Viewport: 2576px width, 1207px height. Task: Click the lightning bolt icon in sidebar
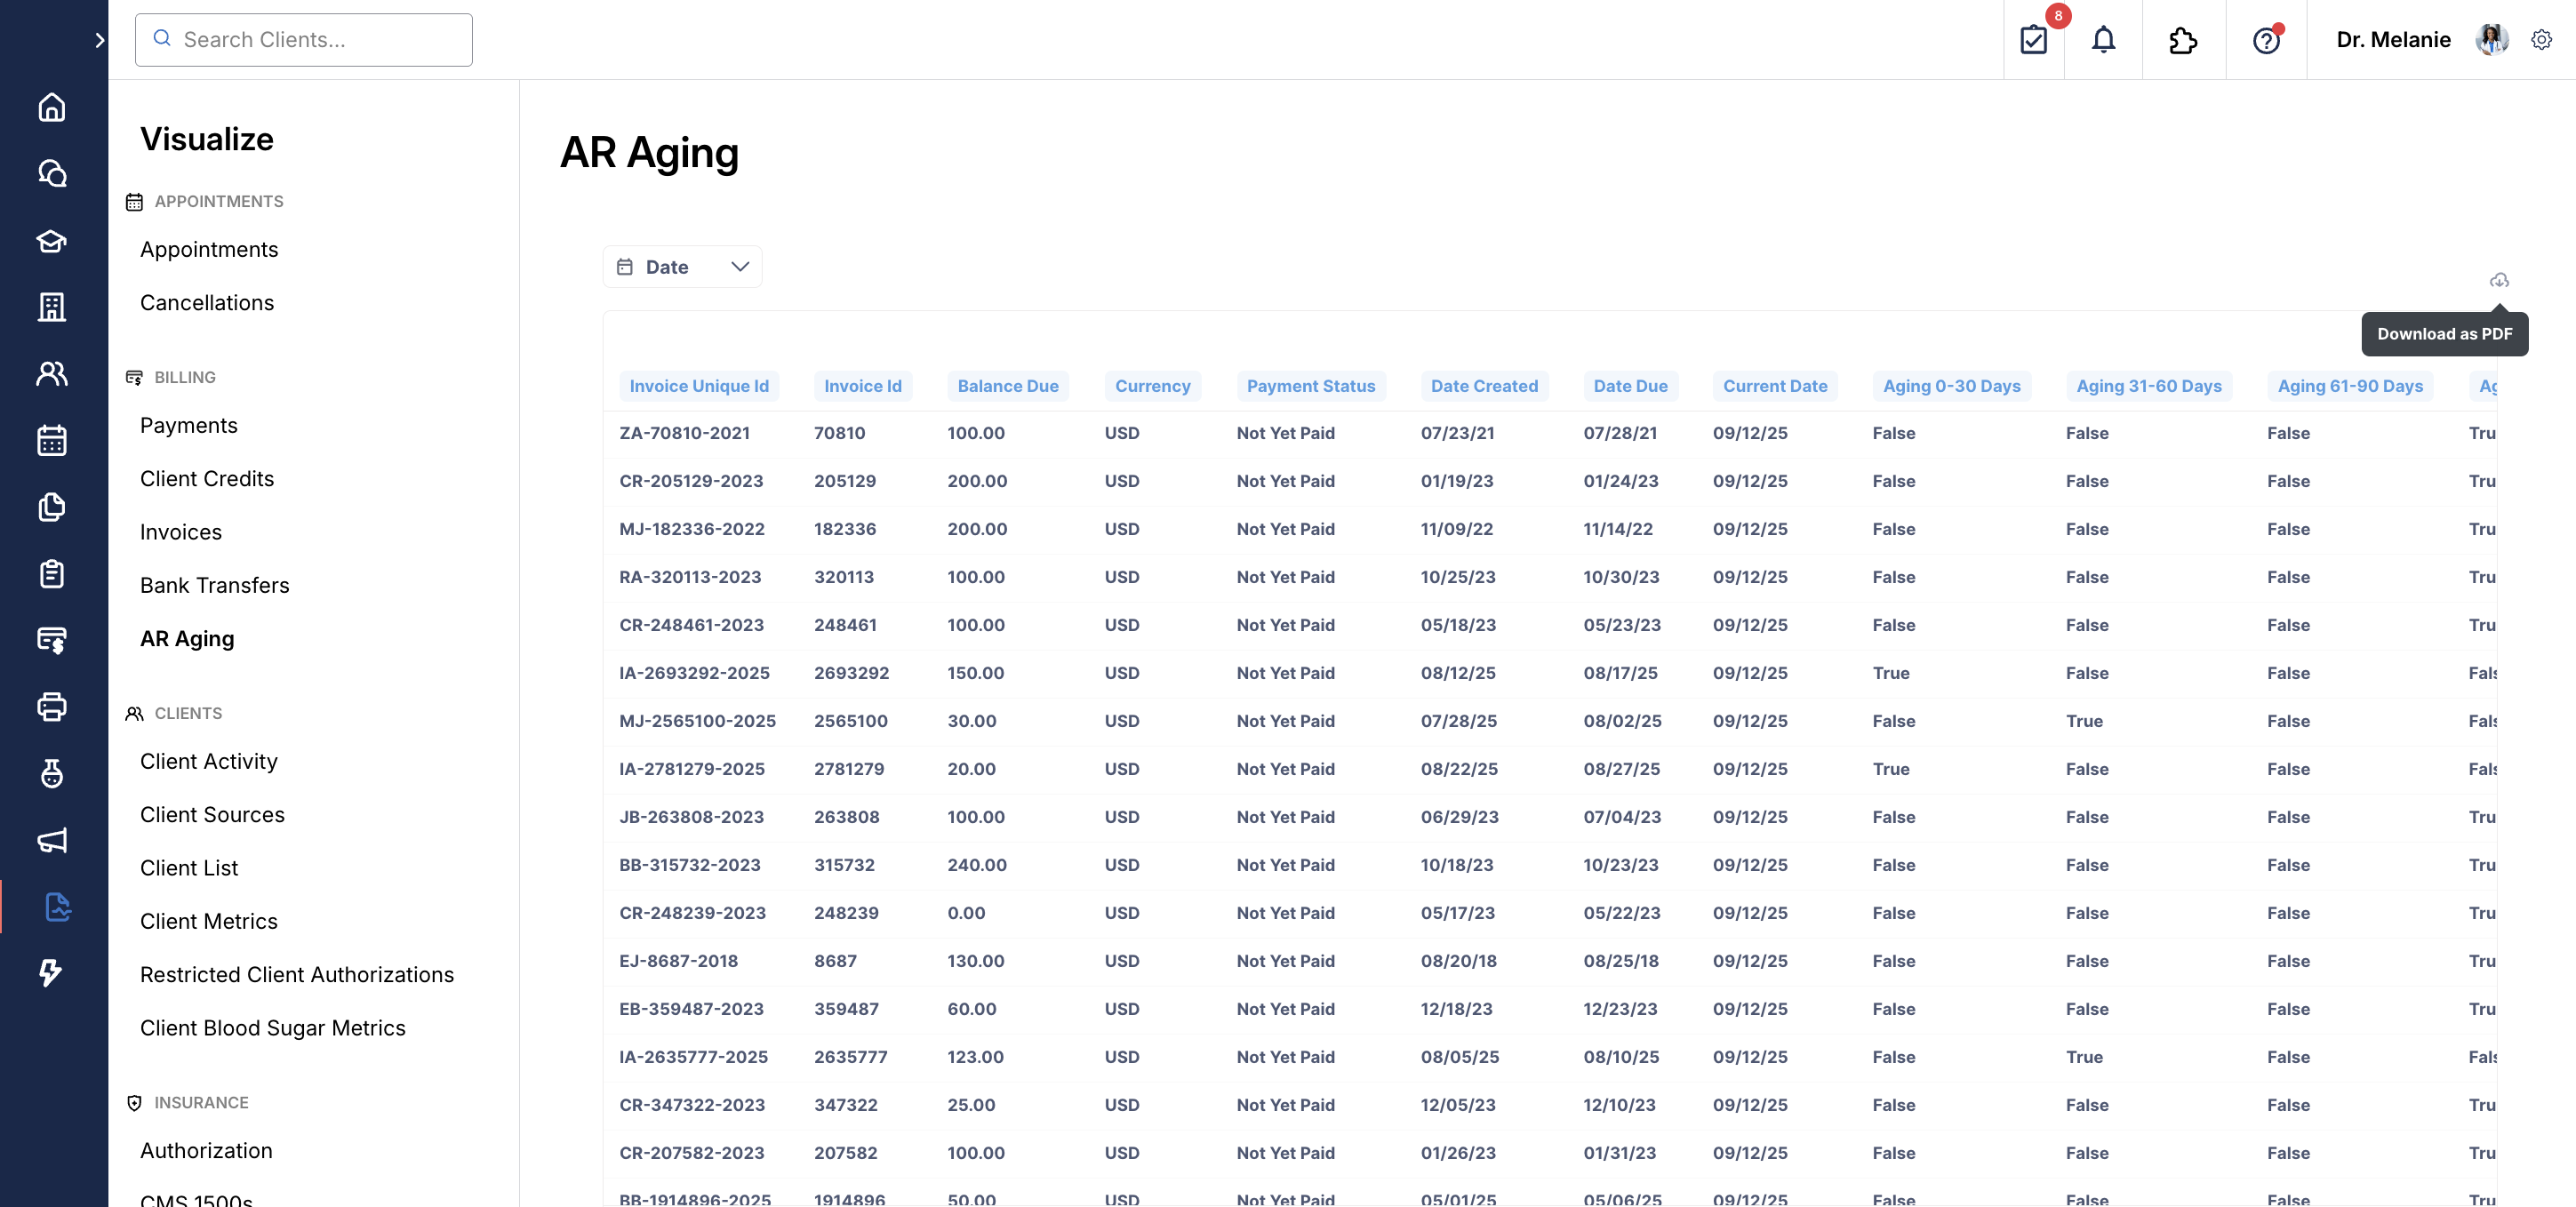(52, 973)
